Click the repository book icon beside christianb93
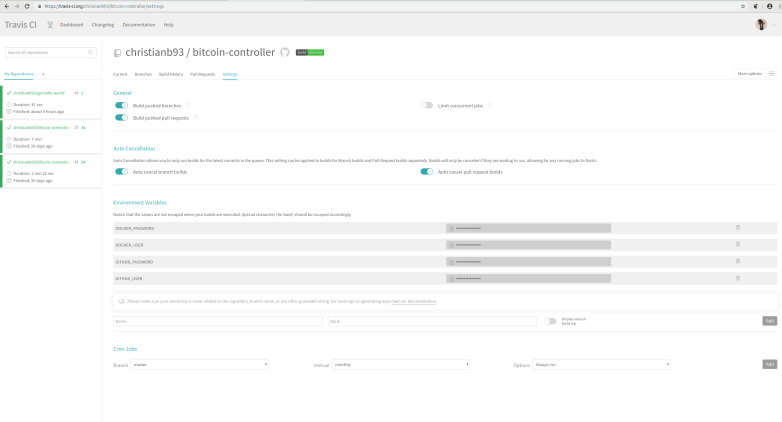 (118, 53)
